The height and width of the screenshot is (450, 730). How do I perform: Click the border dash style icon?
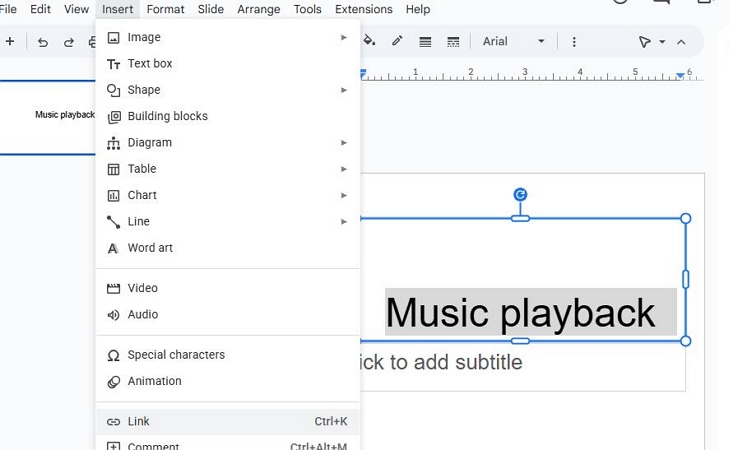(x=453, y=42)
